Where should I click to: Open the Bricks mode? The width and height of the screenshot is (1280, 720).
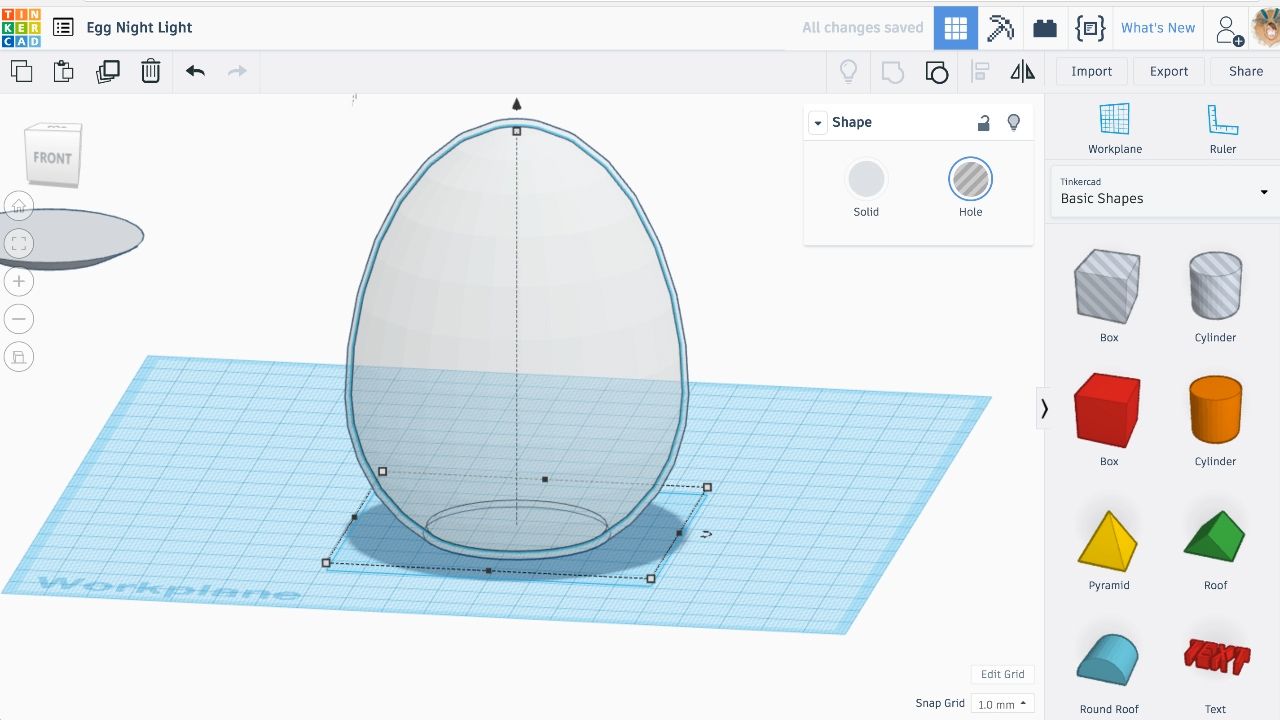[x=1045, y=28]
